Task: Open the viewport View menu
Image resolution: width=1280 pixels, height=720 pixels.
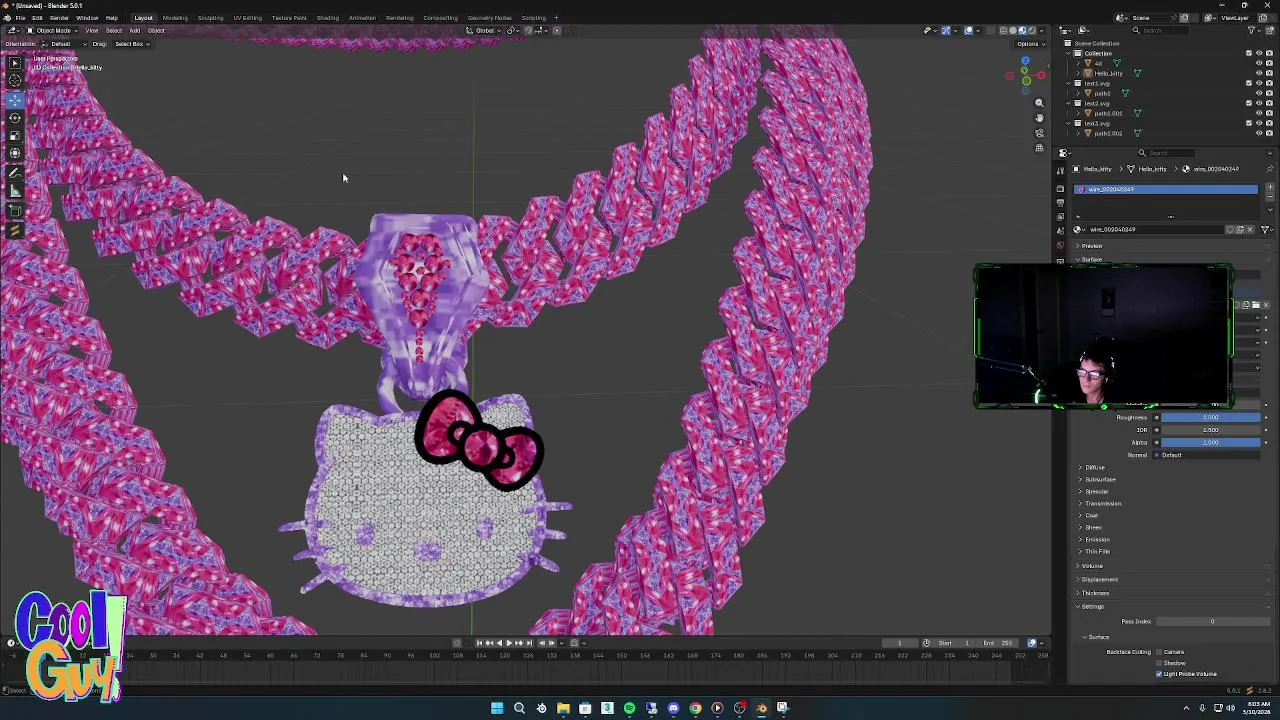Action: pos(91,30)
